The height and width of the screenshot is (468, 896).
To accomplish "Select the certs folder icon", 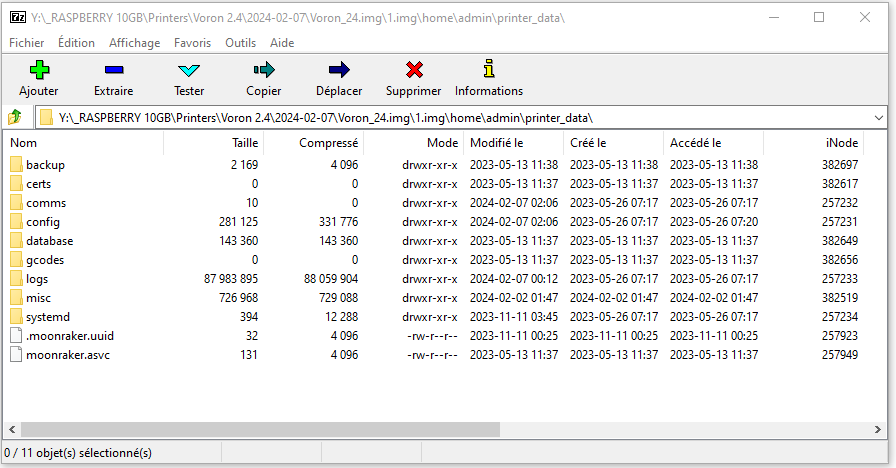I will pos(16,184).
